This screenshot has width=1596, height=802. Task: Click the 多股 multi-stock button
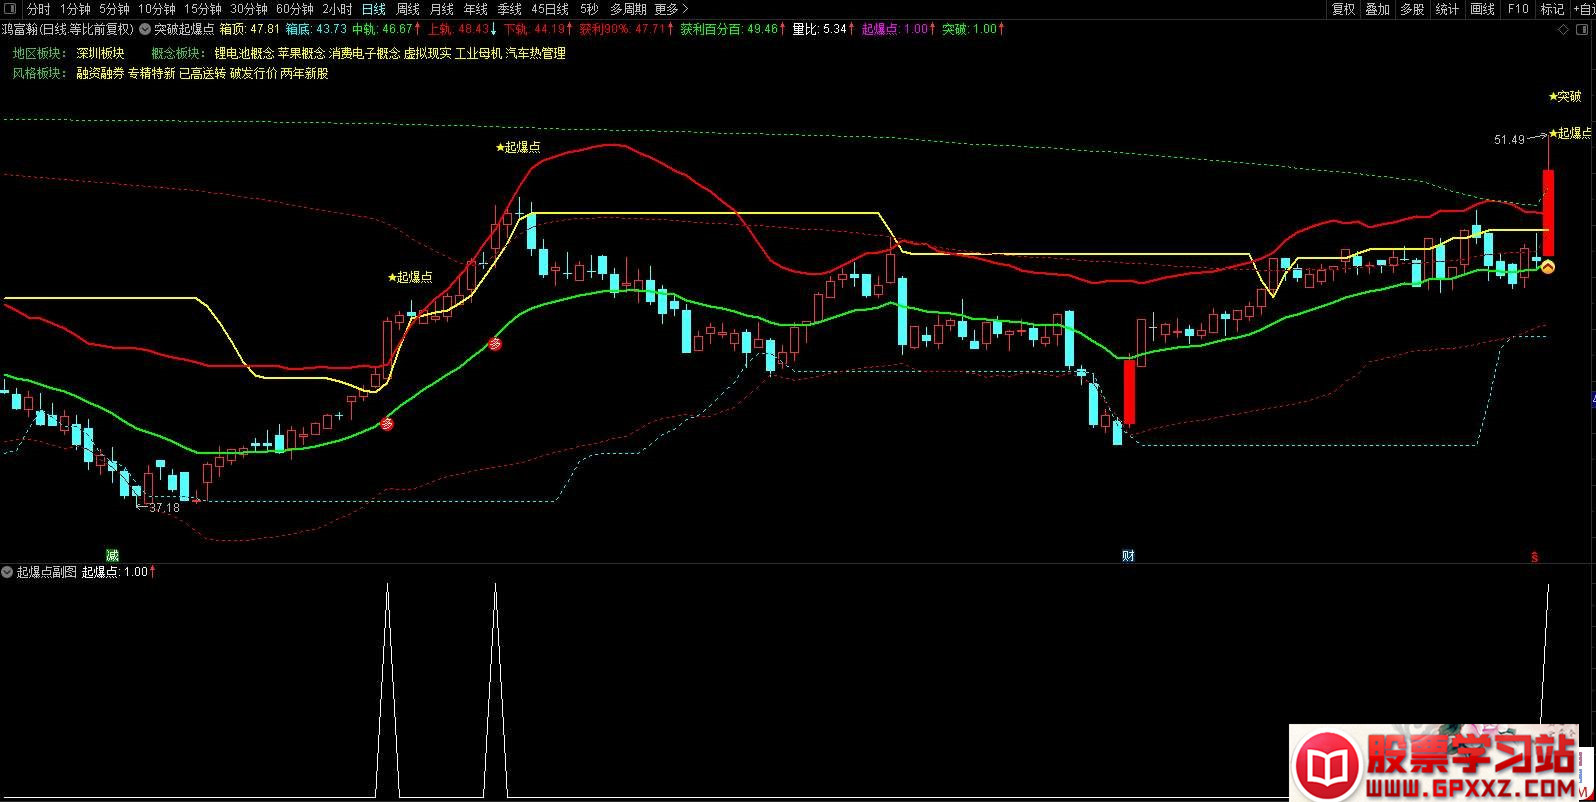(x=1411, y=9)
